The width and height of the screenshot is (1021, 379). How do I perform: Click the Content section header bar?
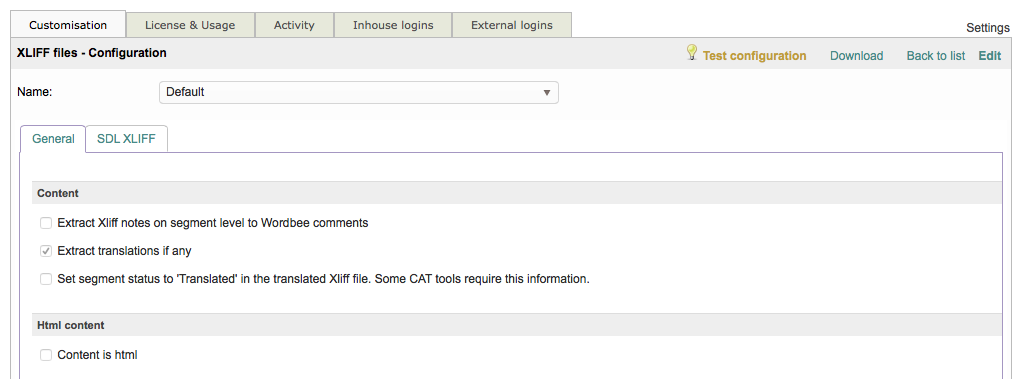(517, 193)
